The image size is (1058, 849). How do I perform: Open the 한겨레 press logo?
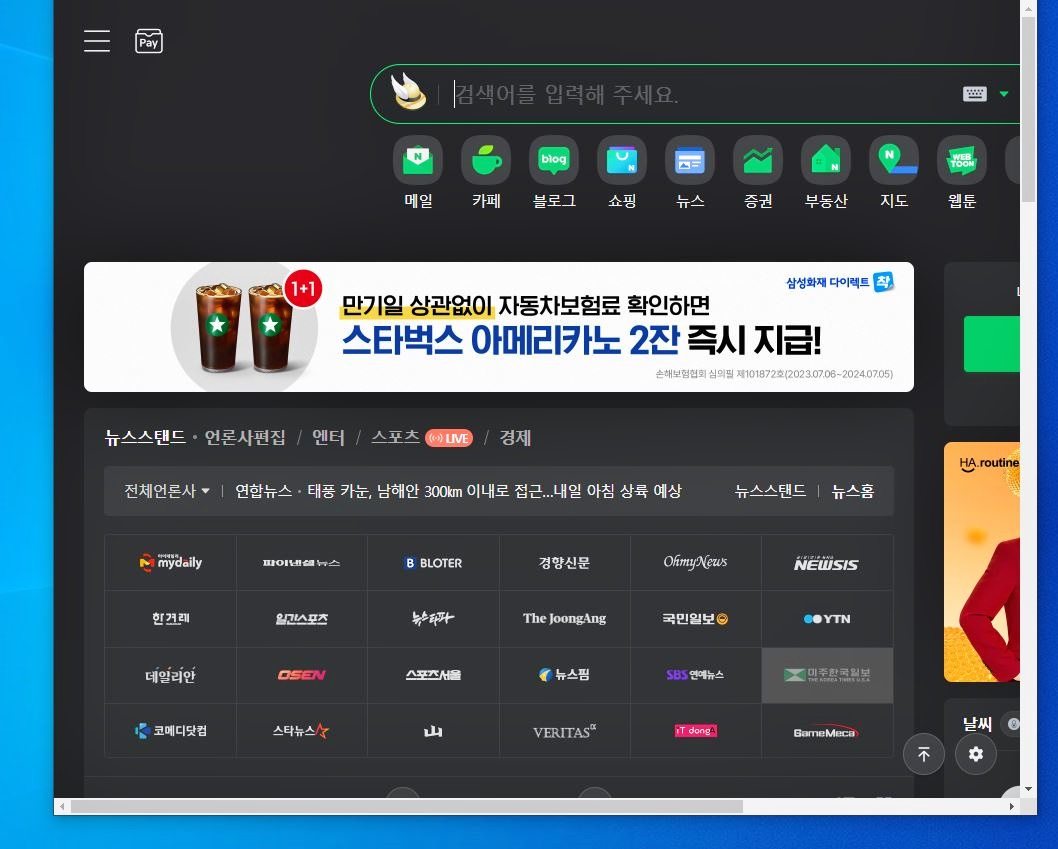pyautogui.click(x=171, y=619)
